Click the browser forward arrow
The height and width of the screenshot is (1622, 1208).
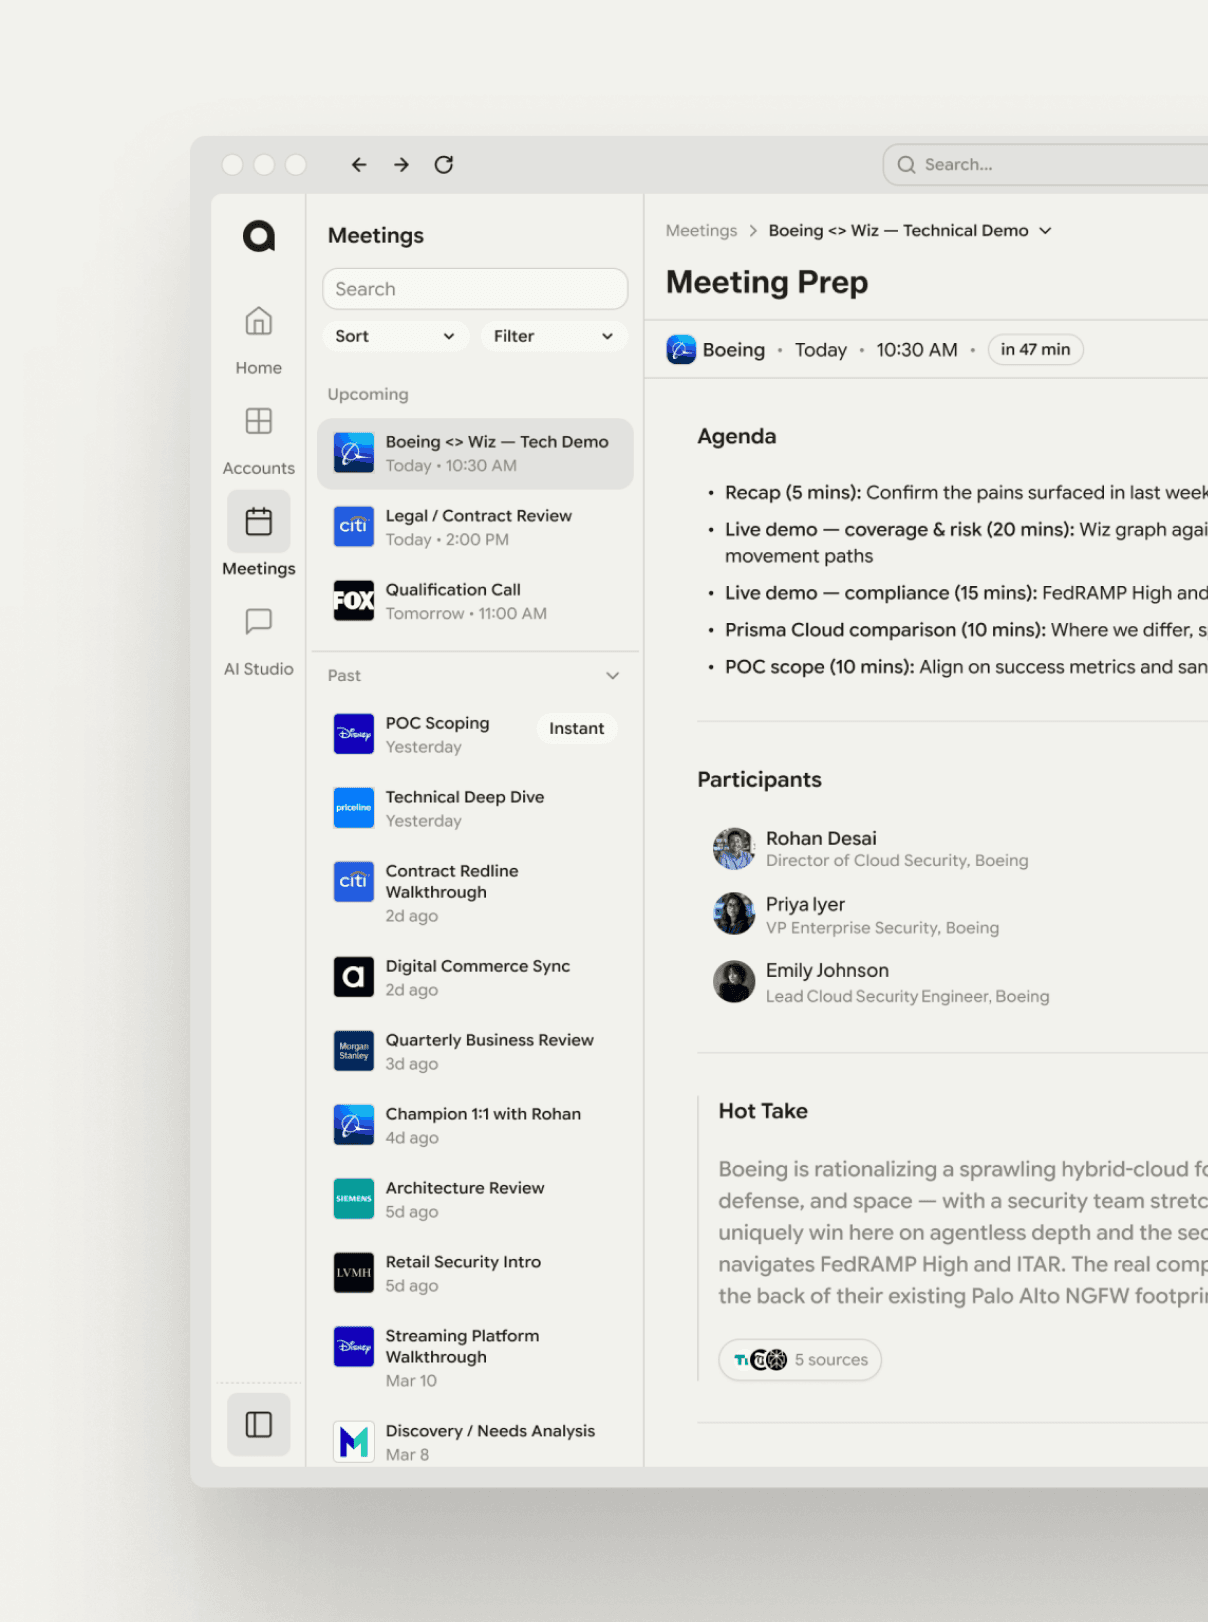[x=401, y=165]
